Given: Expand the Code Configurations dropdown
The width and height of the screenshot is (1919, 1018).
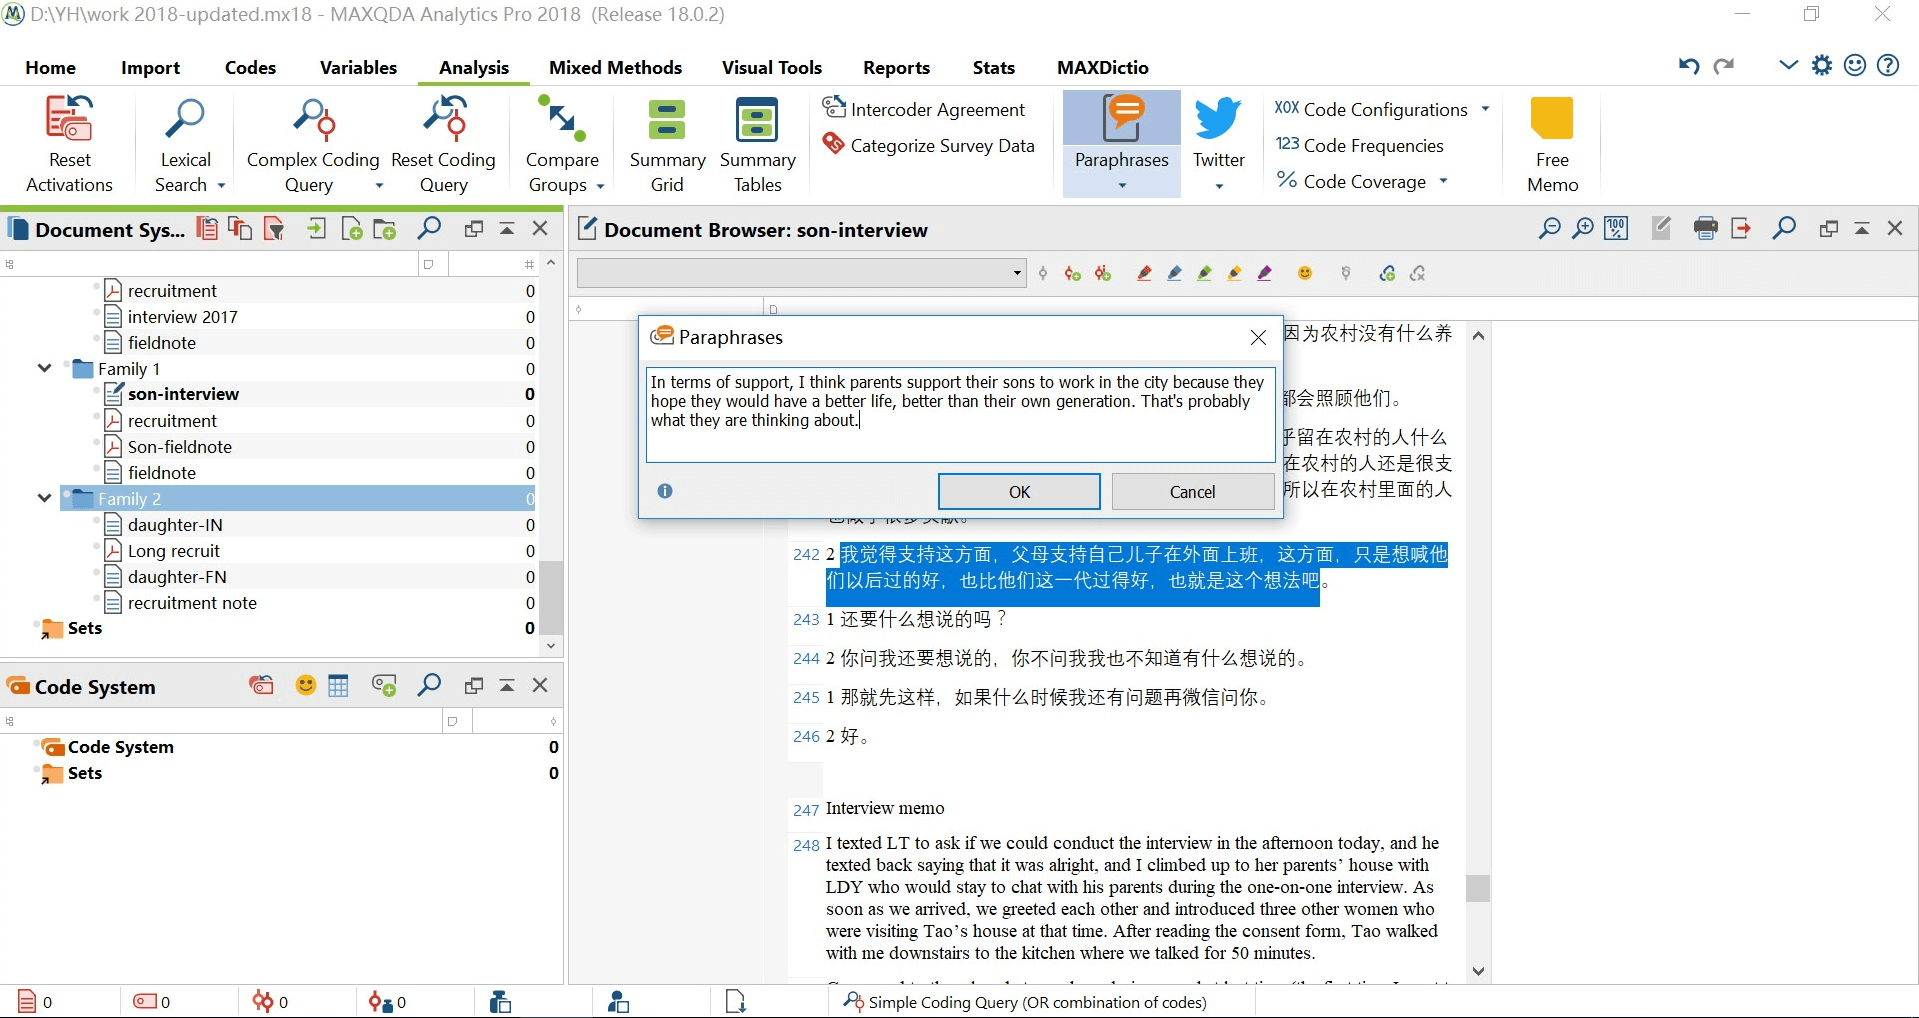Looking at the screenshot, I should [x=1485, y=109].
